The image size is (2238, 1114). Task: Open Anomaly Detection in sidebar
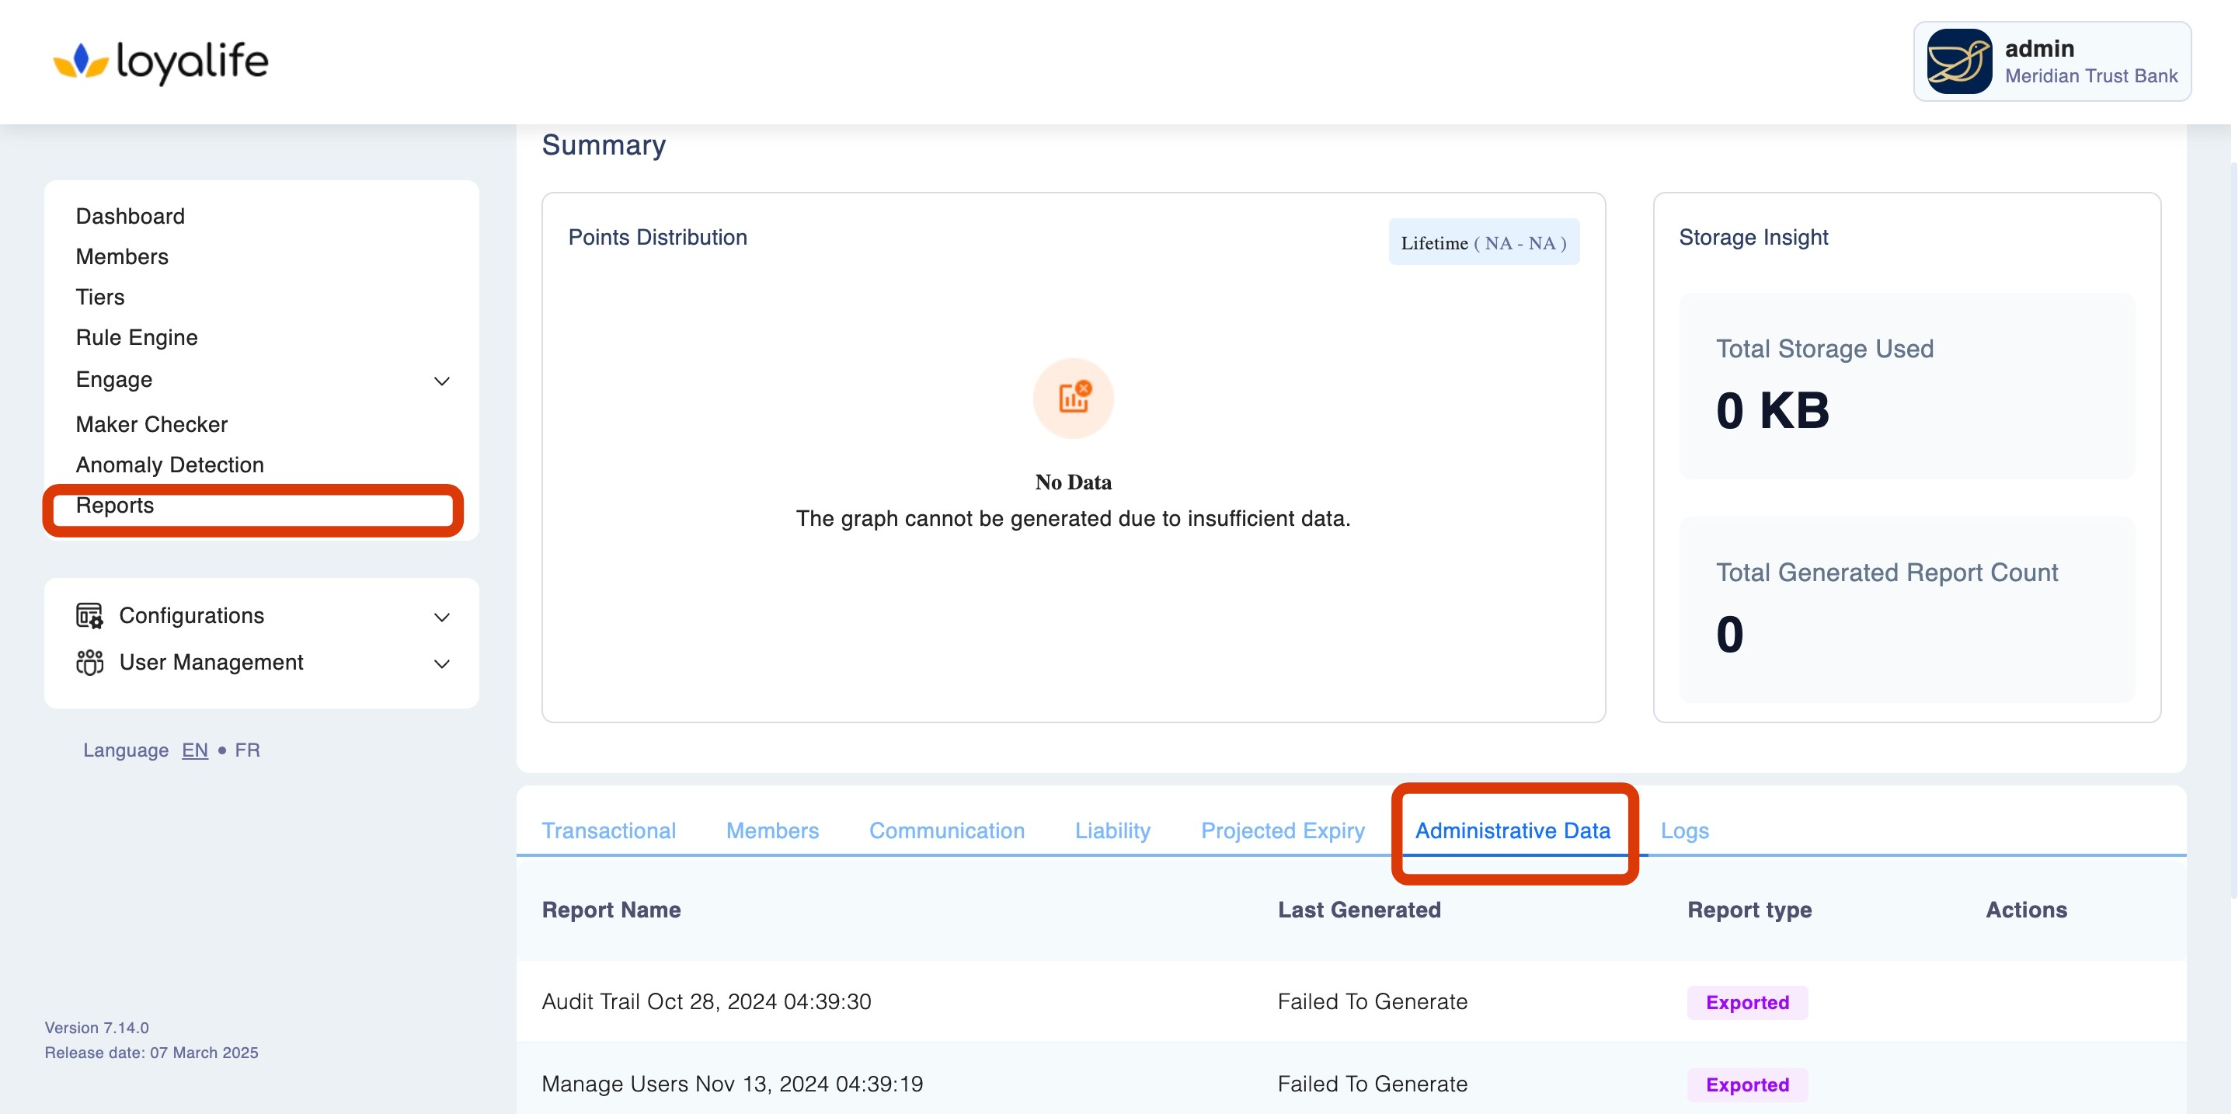170,465
